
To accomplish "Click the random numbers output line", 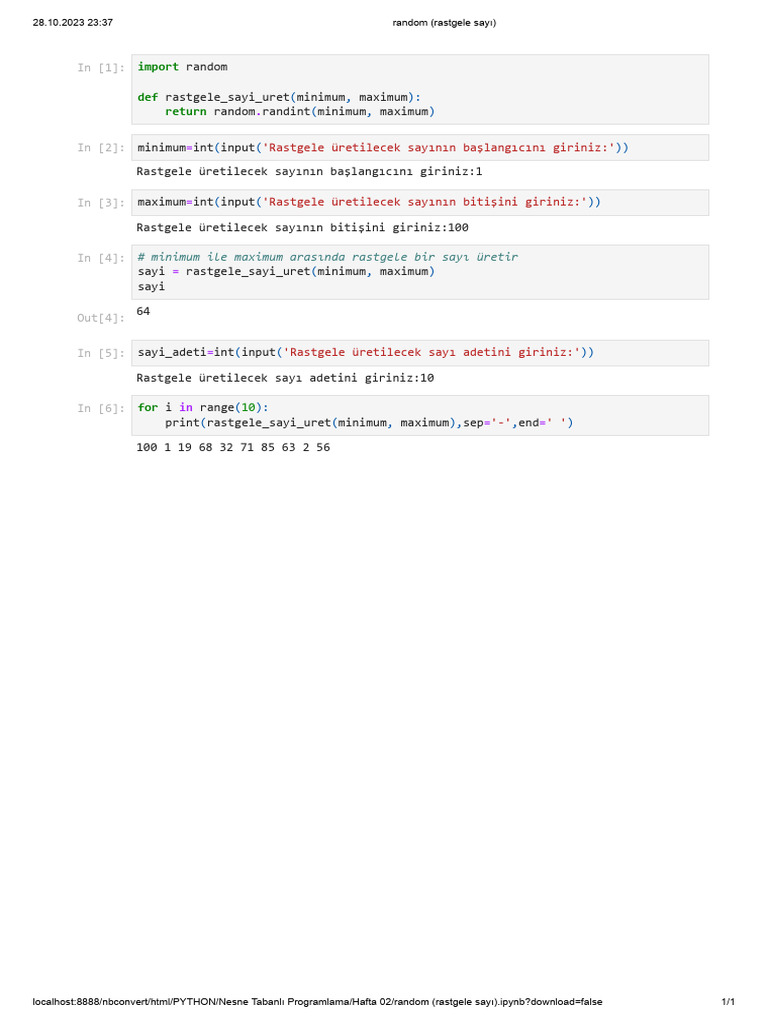I will [233, 447].
